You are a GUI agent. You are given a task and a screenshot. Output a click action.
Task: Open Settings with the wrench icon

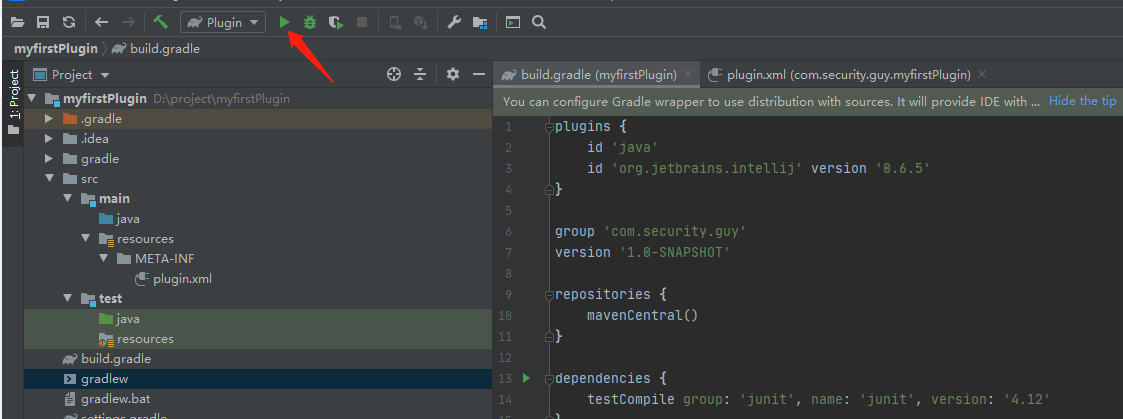453,23
